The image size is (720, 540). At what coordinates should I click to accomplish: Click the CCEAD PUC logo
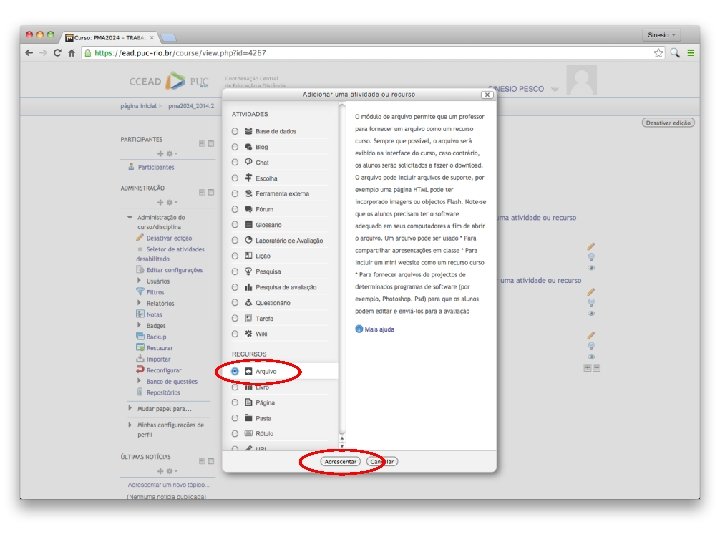coord(169,81)
